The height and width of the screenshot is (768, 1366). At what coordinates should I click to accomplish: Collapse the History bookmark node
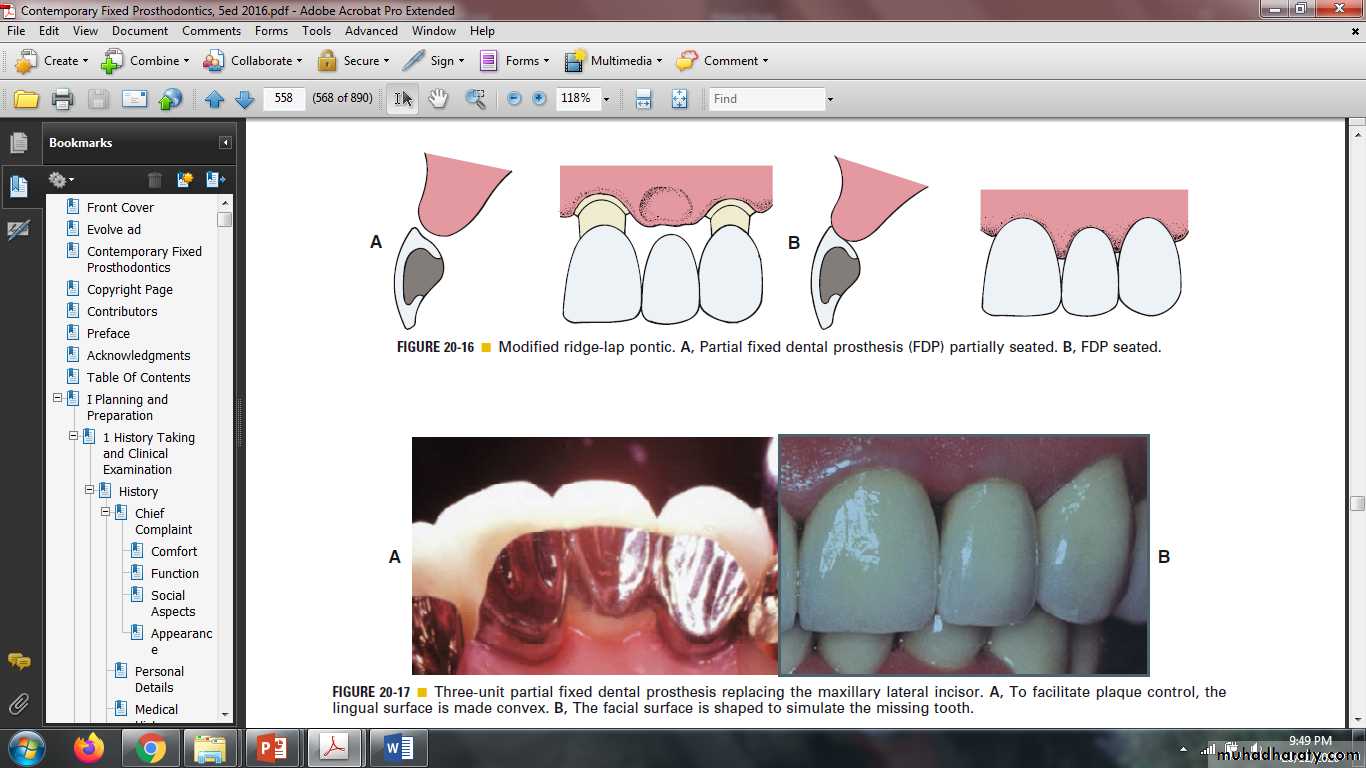90,491
